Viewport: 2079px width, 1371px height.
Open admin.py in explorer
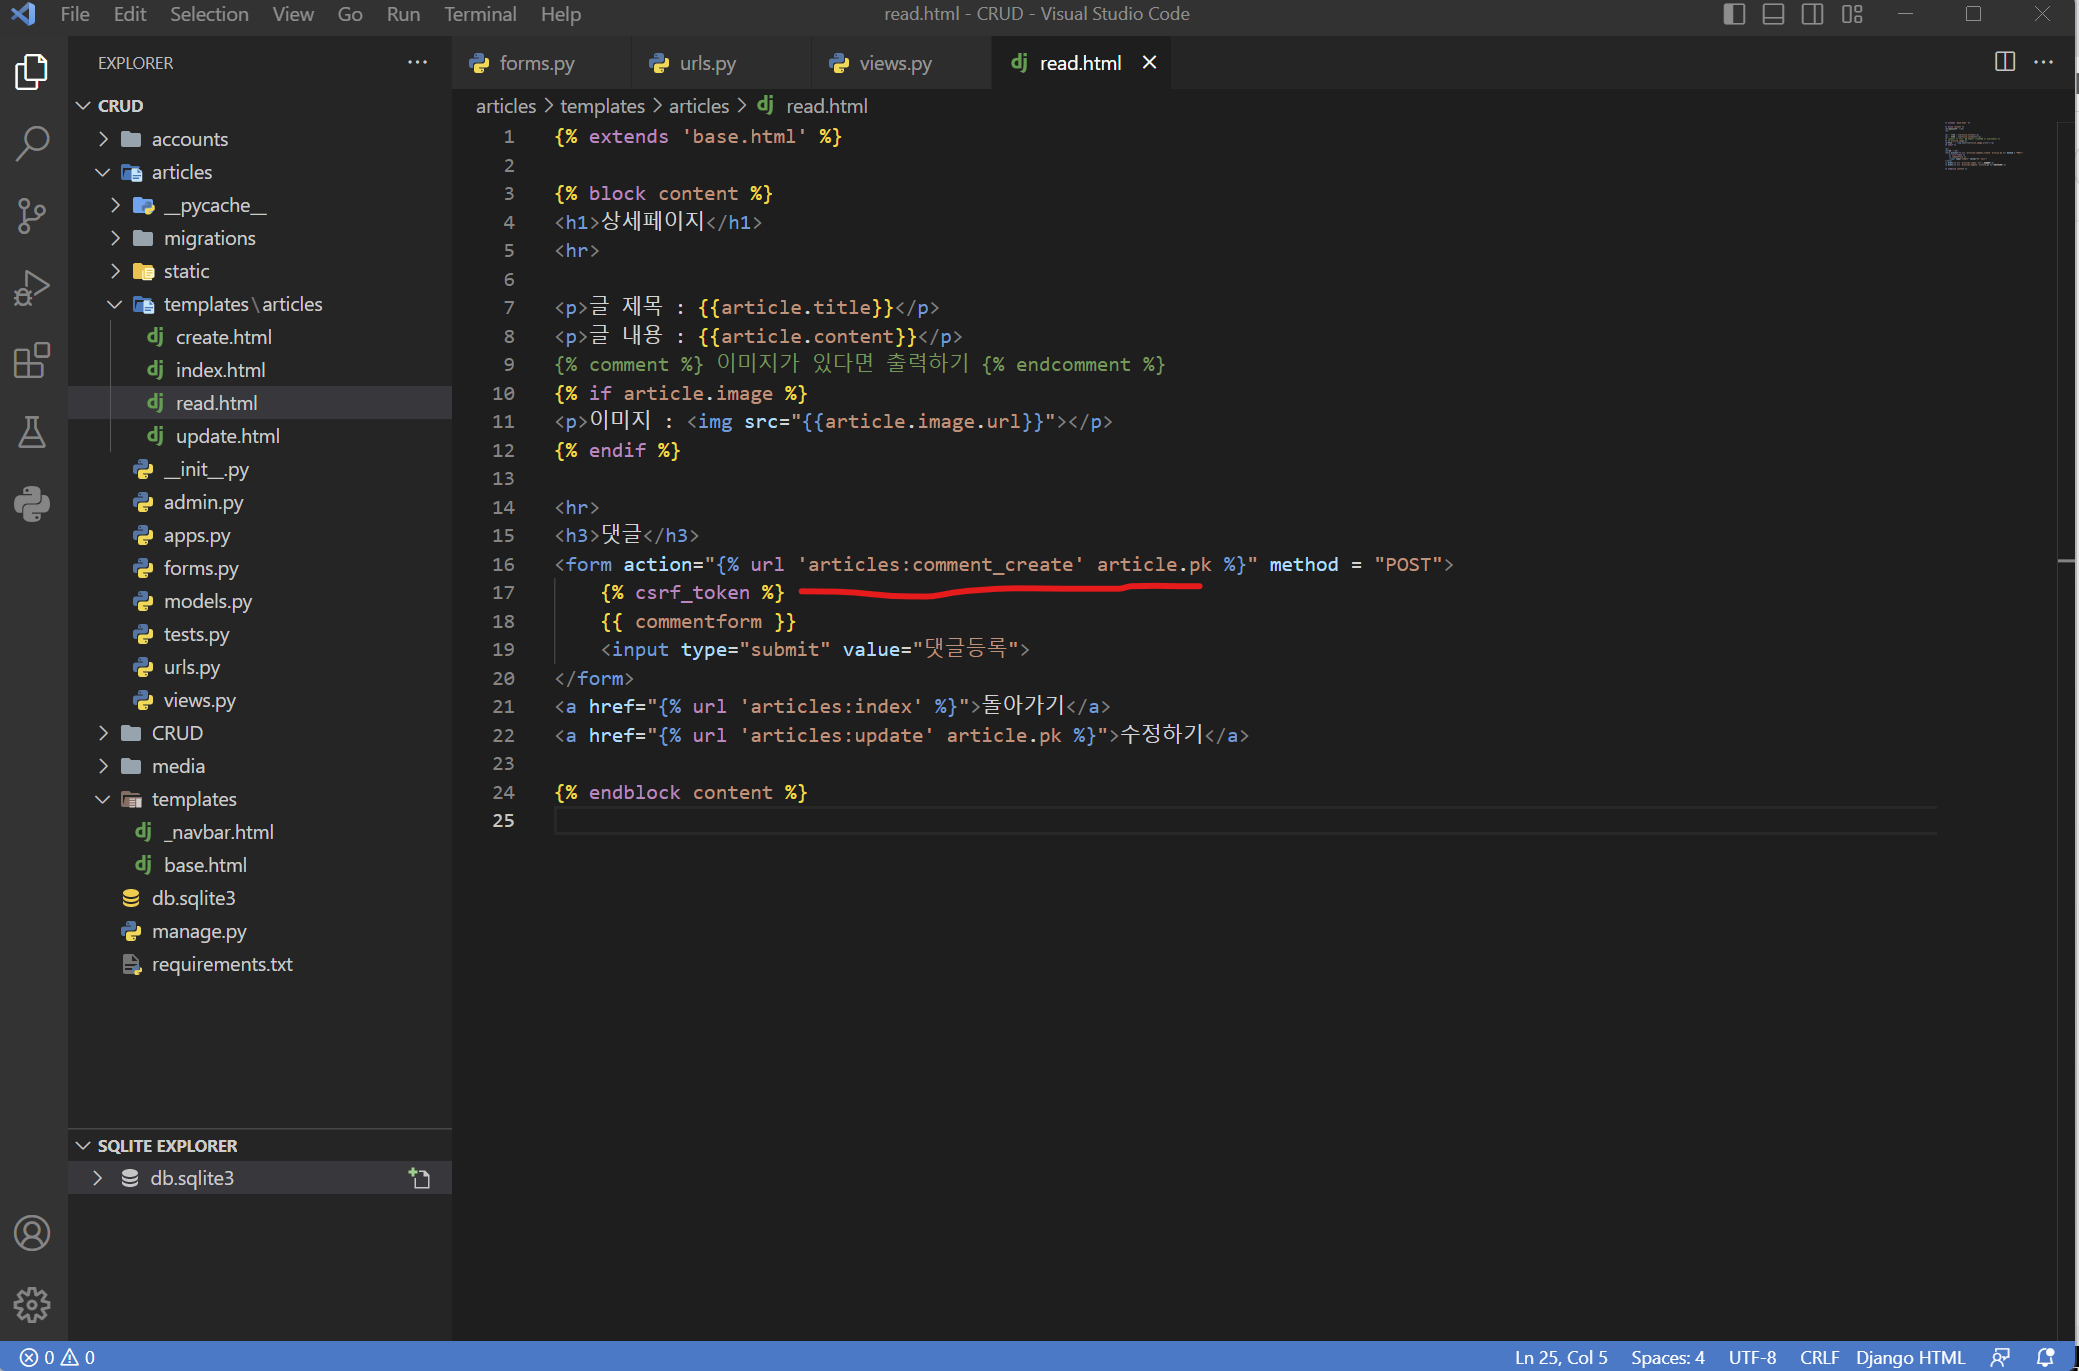[203, 502]
